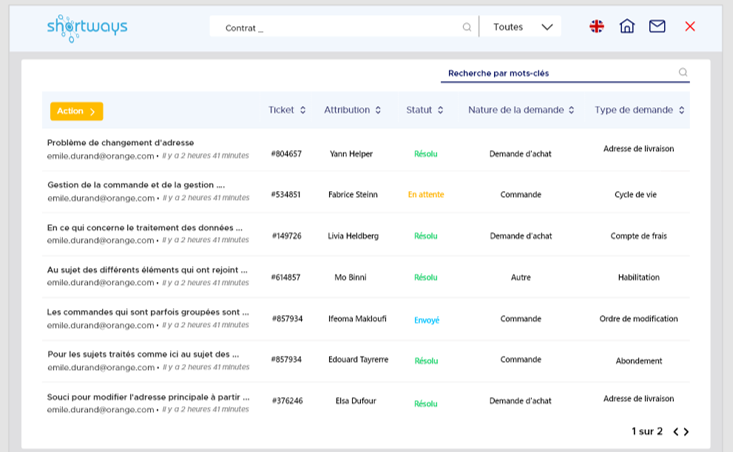Click ticket number #376246
This screenshot has height=452, width=733.
pyautogui.click(x=287, y=401)
